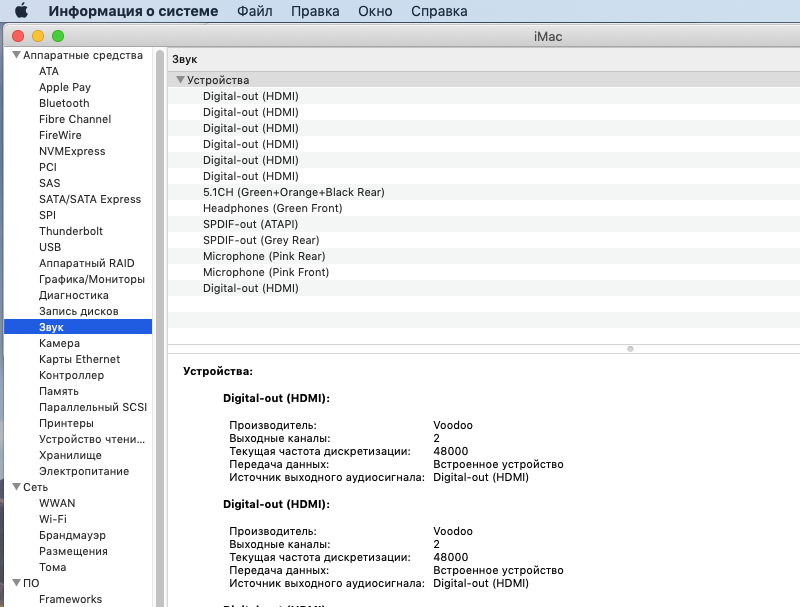The height and width of the screenshot is (607, 800).
Task: Click the yellow minimize window button
Action: (38, 36)
